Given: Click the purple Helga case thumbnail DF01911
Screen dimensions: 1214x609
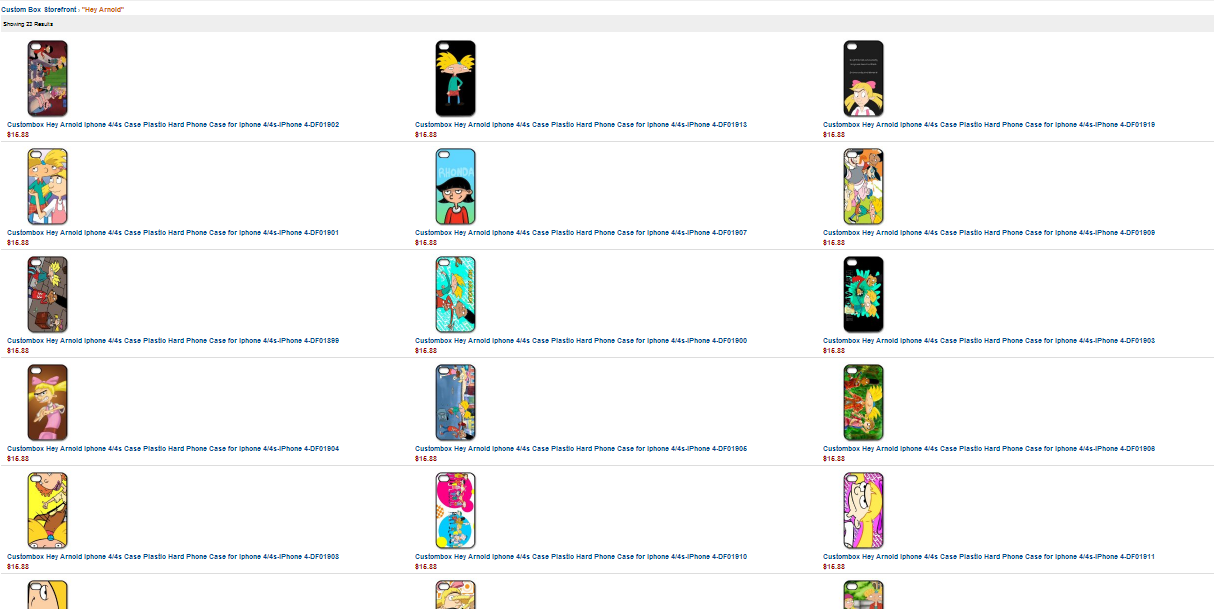Looking at the screenshot, I should (x=864, y=510).
